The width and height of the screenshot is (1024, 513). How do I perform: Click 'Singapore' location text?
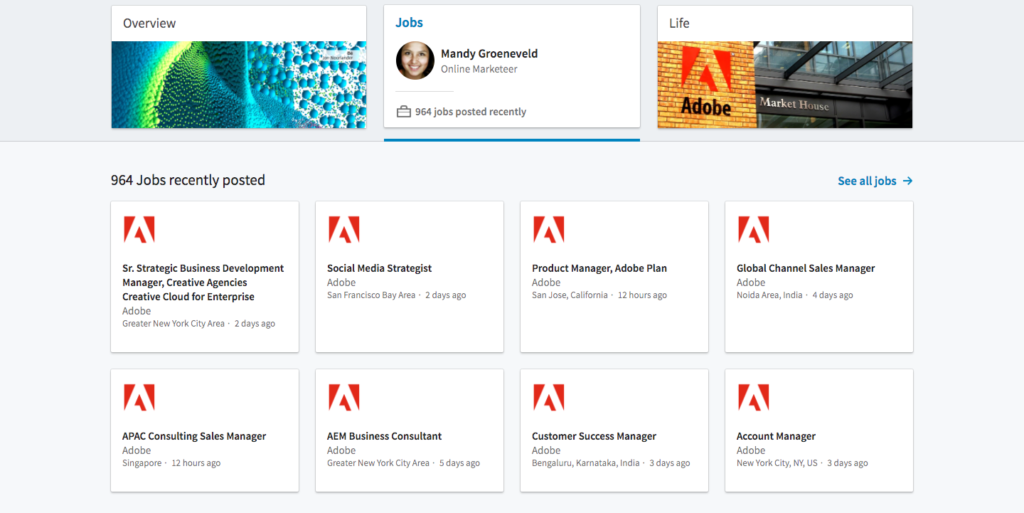(142, 463)
